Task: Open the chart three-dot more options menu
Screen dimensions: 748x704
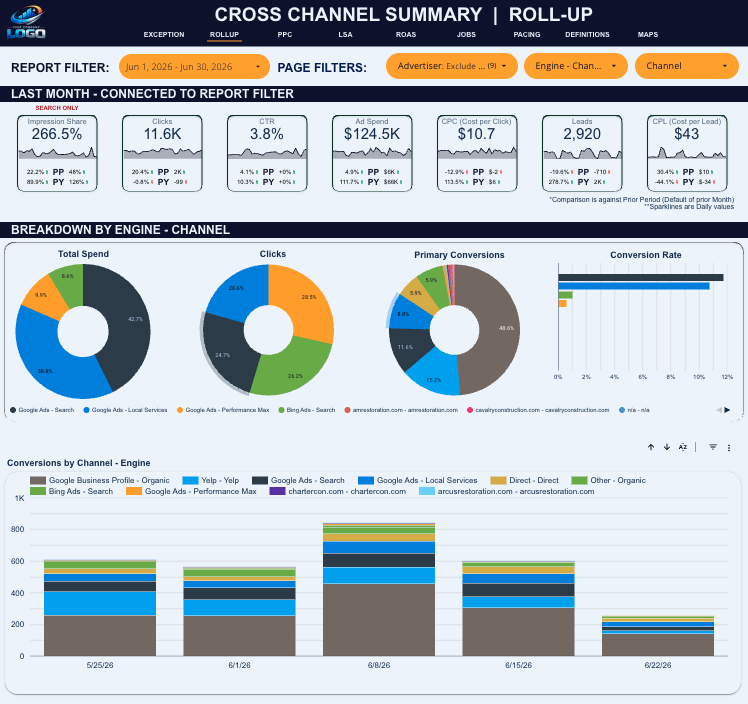Action: click(728, 447)
